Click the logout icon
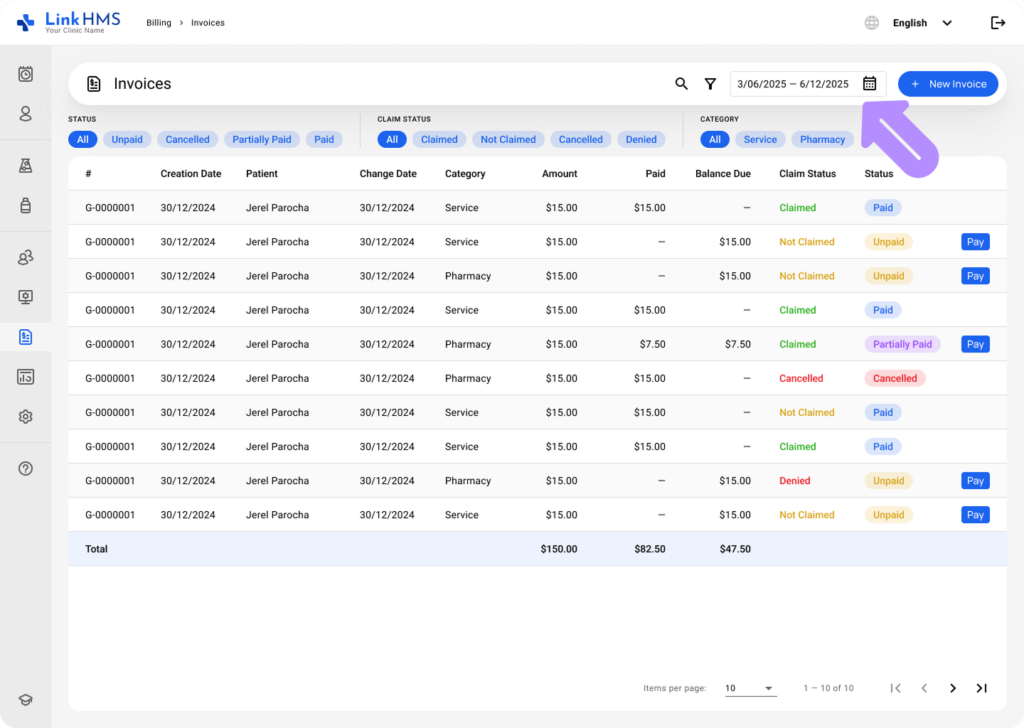The image size is (1024, 728). click(x=998, y=23)
